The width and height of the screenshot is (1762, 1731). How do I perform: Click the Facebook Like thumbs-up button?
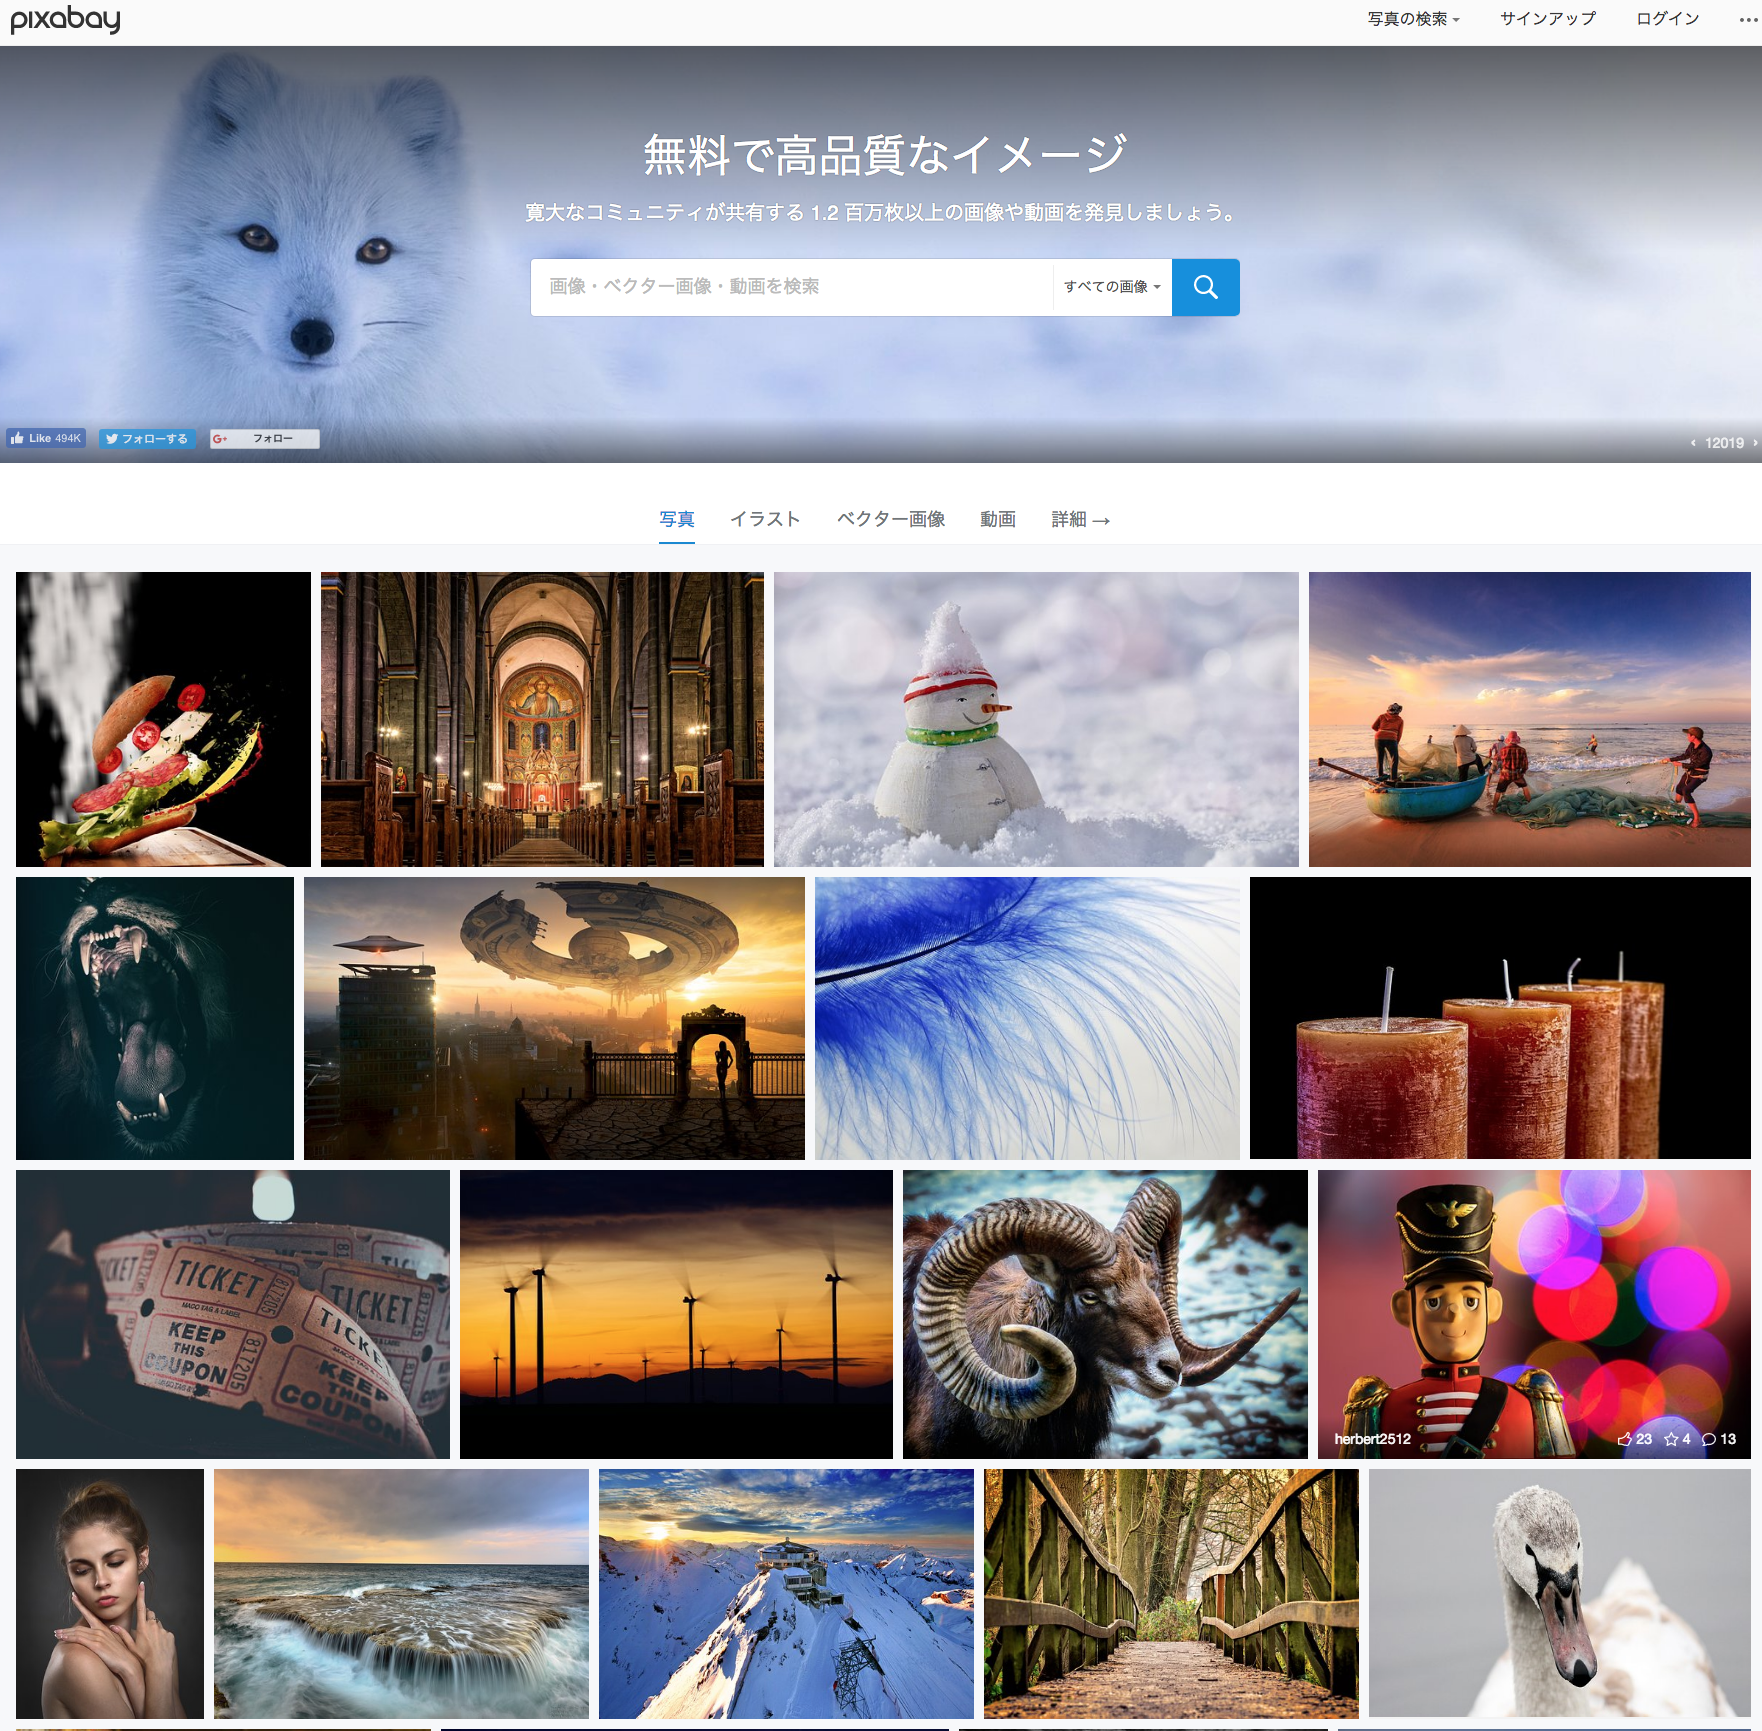pos(46,438)
